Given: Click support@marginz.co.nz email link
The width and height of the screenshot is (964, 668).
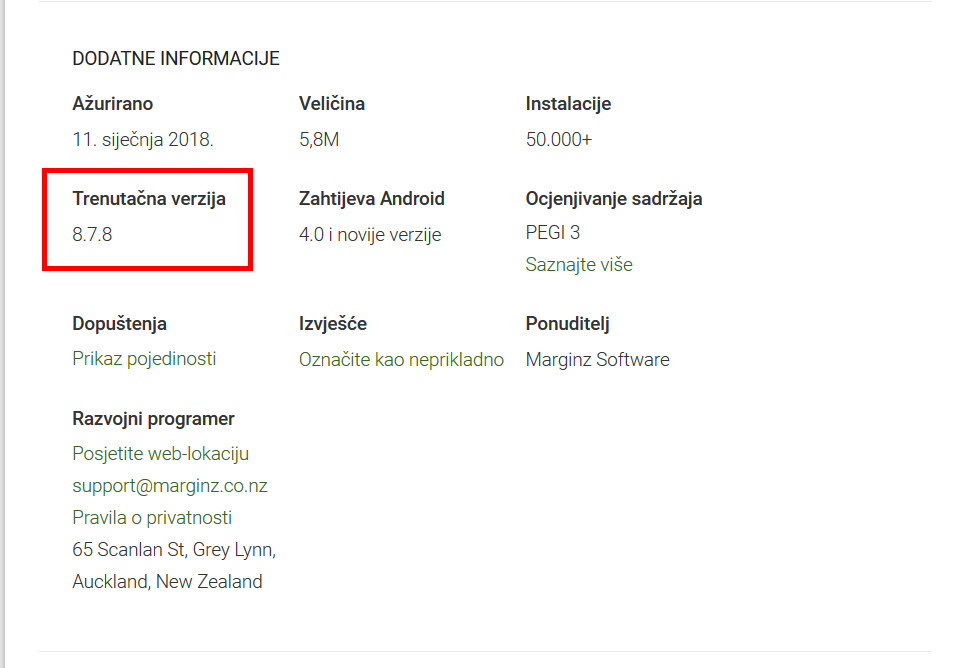Looking at the screenshot, I should pyautogui.click(x=170, y=486).
